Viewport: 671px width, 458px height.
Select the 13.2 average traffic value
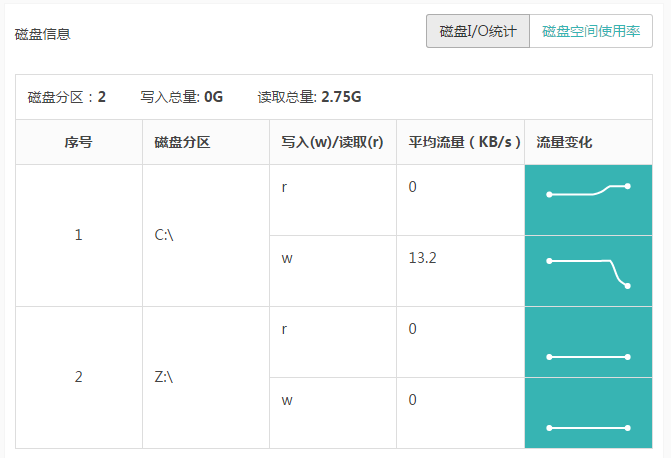(422, 258)
